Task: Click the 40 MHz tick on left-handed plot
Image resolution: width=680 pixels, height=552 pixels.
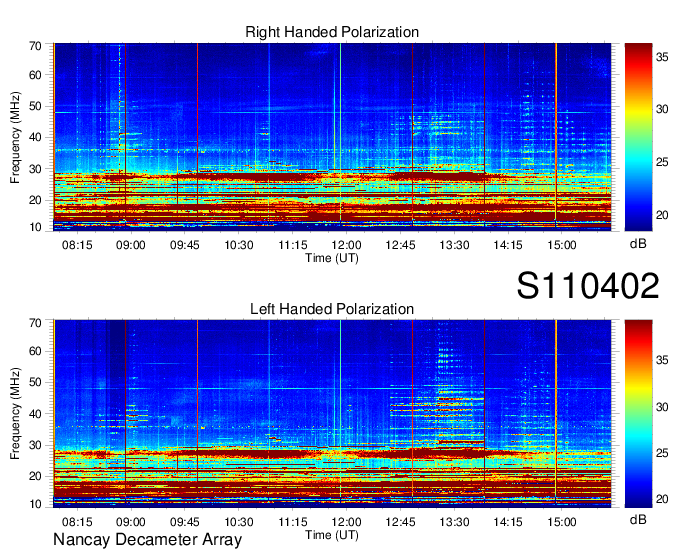Action: click(x=35, y=414)
